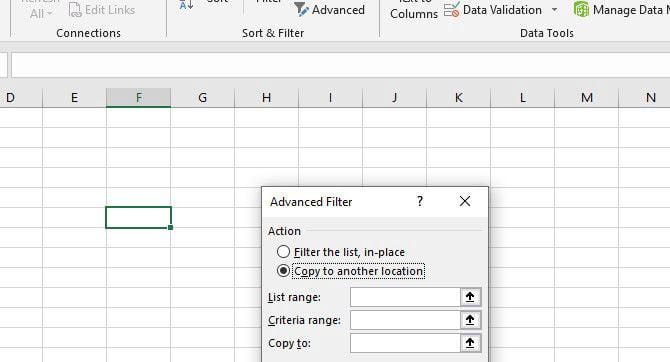The width and height of the screenshot is (670, 362).
Task: Click the Data Validation icon
Action: pos(451,9)
